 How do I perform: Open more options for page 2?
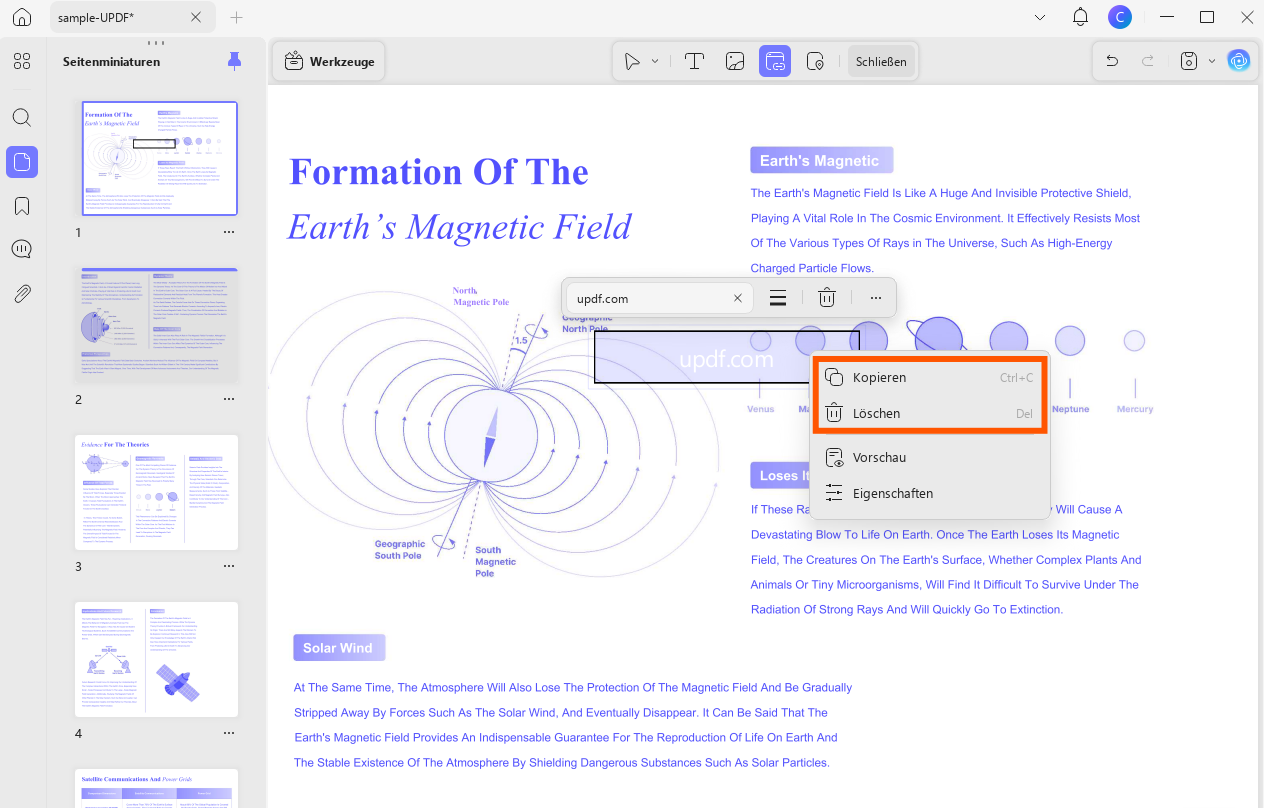[x=229, y=399]
